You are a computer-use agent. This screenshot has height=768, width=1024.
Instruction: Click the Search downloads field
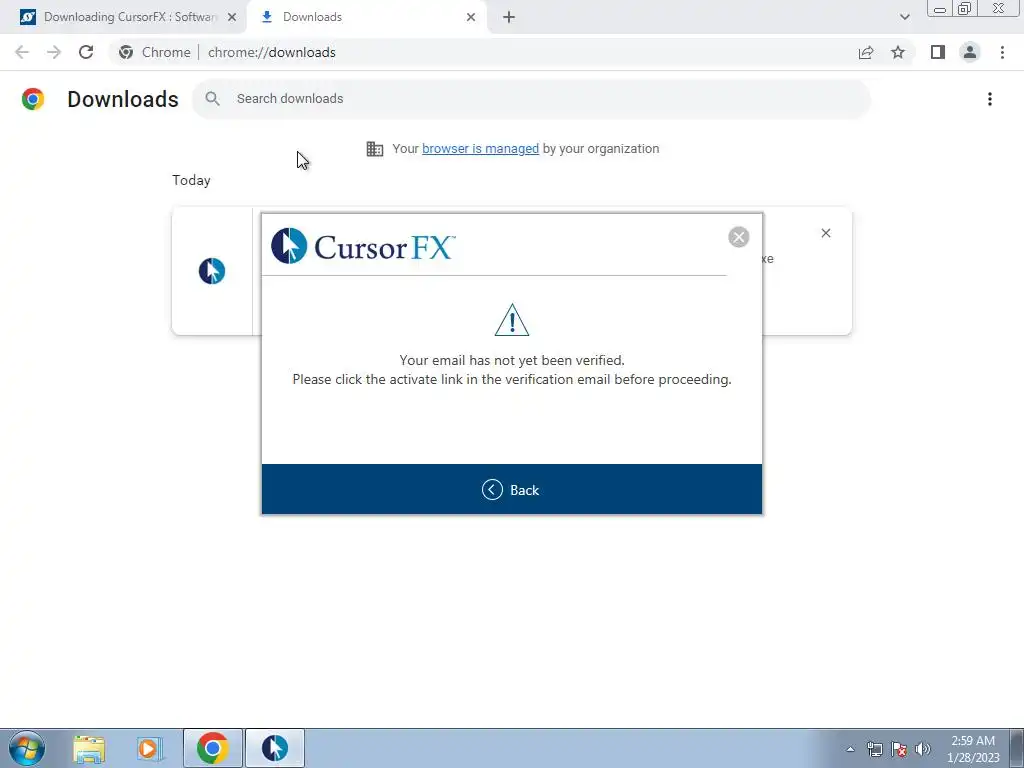(x=531, y=99)
